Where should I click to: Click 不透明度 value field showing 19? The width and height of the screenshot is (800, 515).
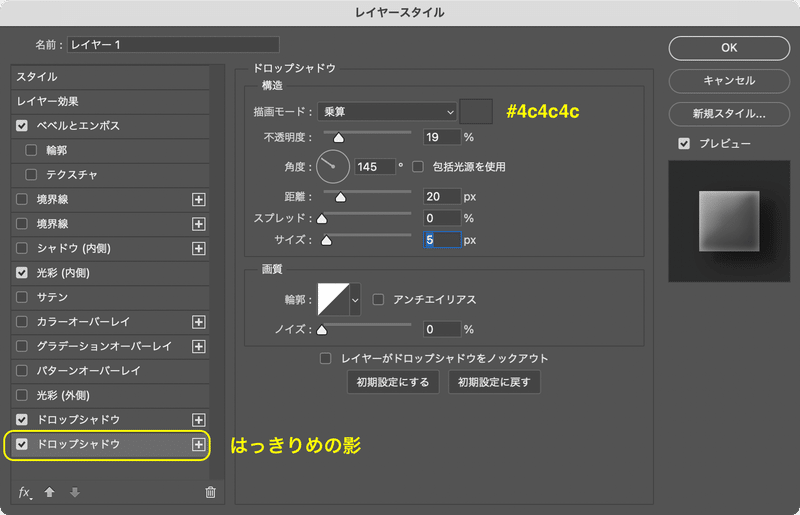(442, 137)
